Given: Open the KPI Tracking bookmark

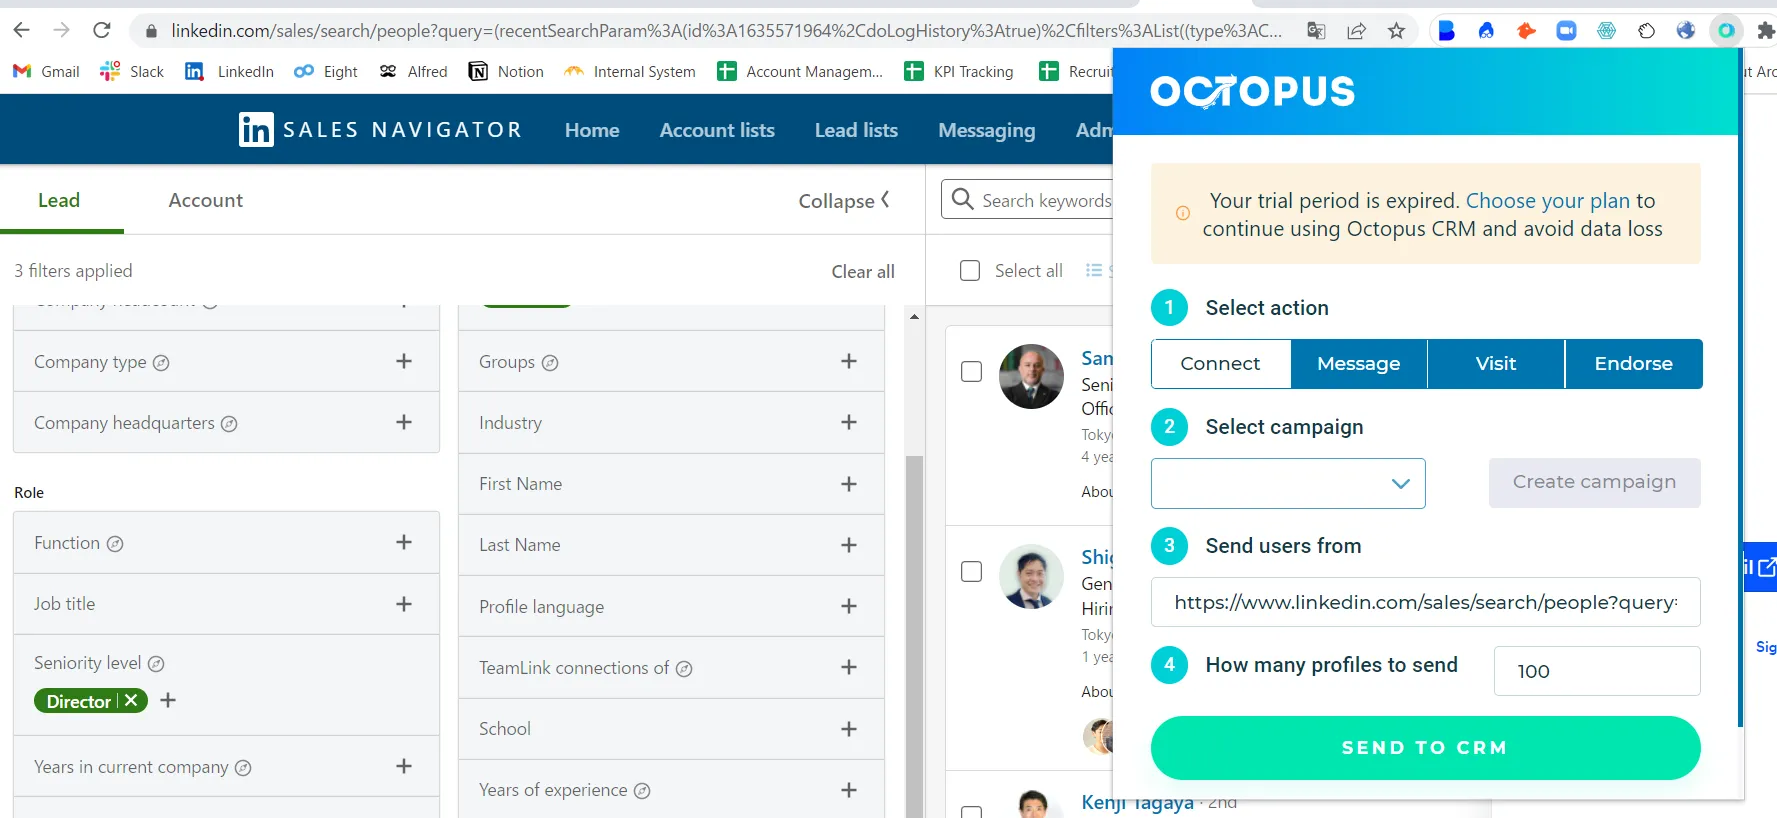Looking at the screenshot, I should tap(958, 71).
